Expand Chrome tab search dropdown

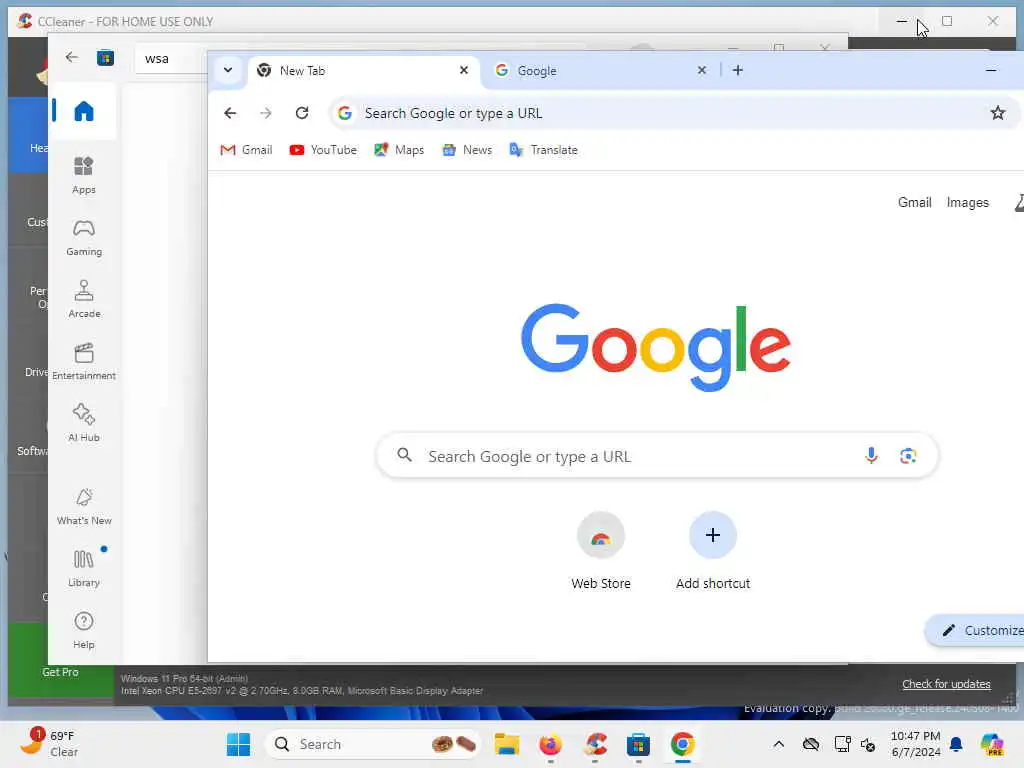point(228,70)
